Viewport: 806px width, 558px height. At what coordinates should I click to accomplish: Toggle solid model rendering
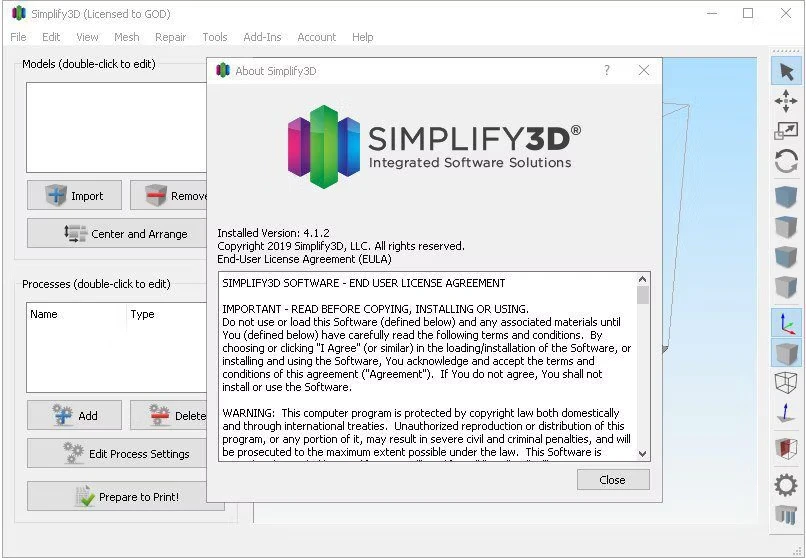[786, 353]
